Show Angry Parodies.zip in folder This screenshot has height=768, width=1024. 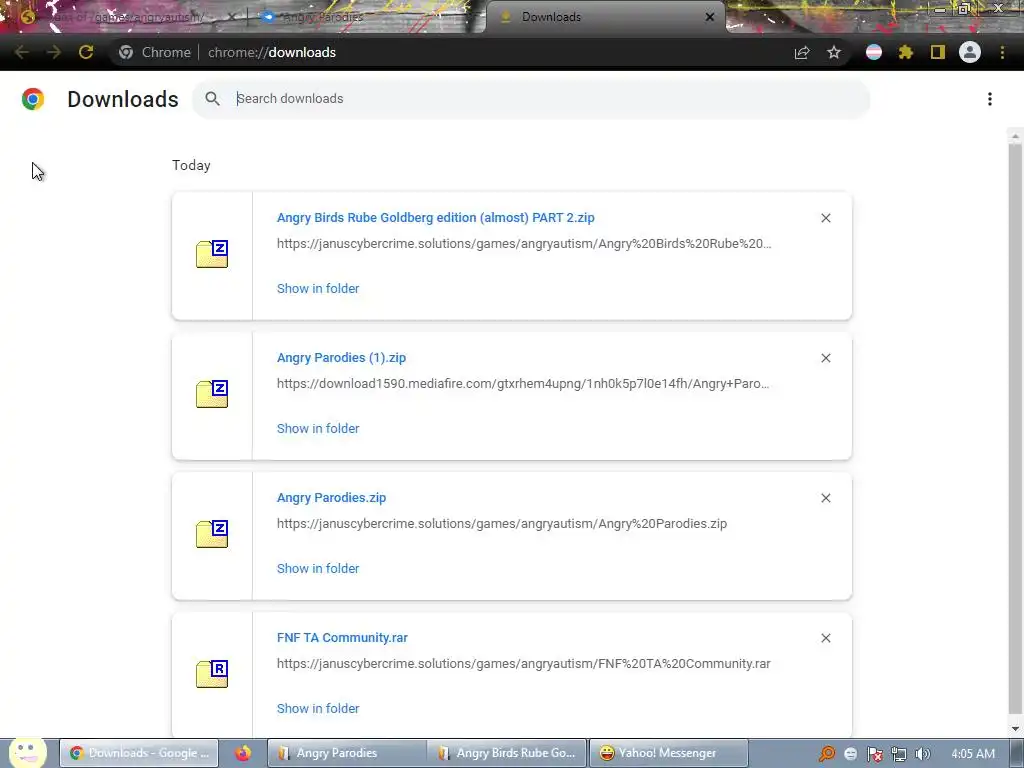click(318, 568)
